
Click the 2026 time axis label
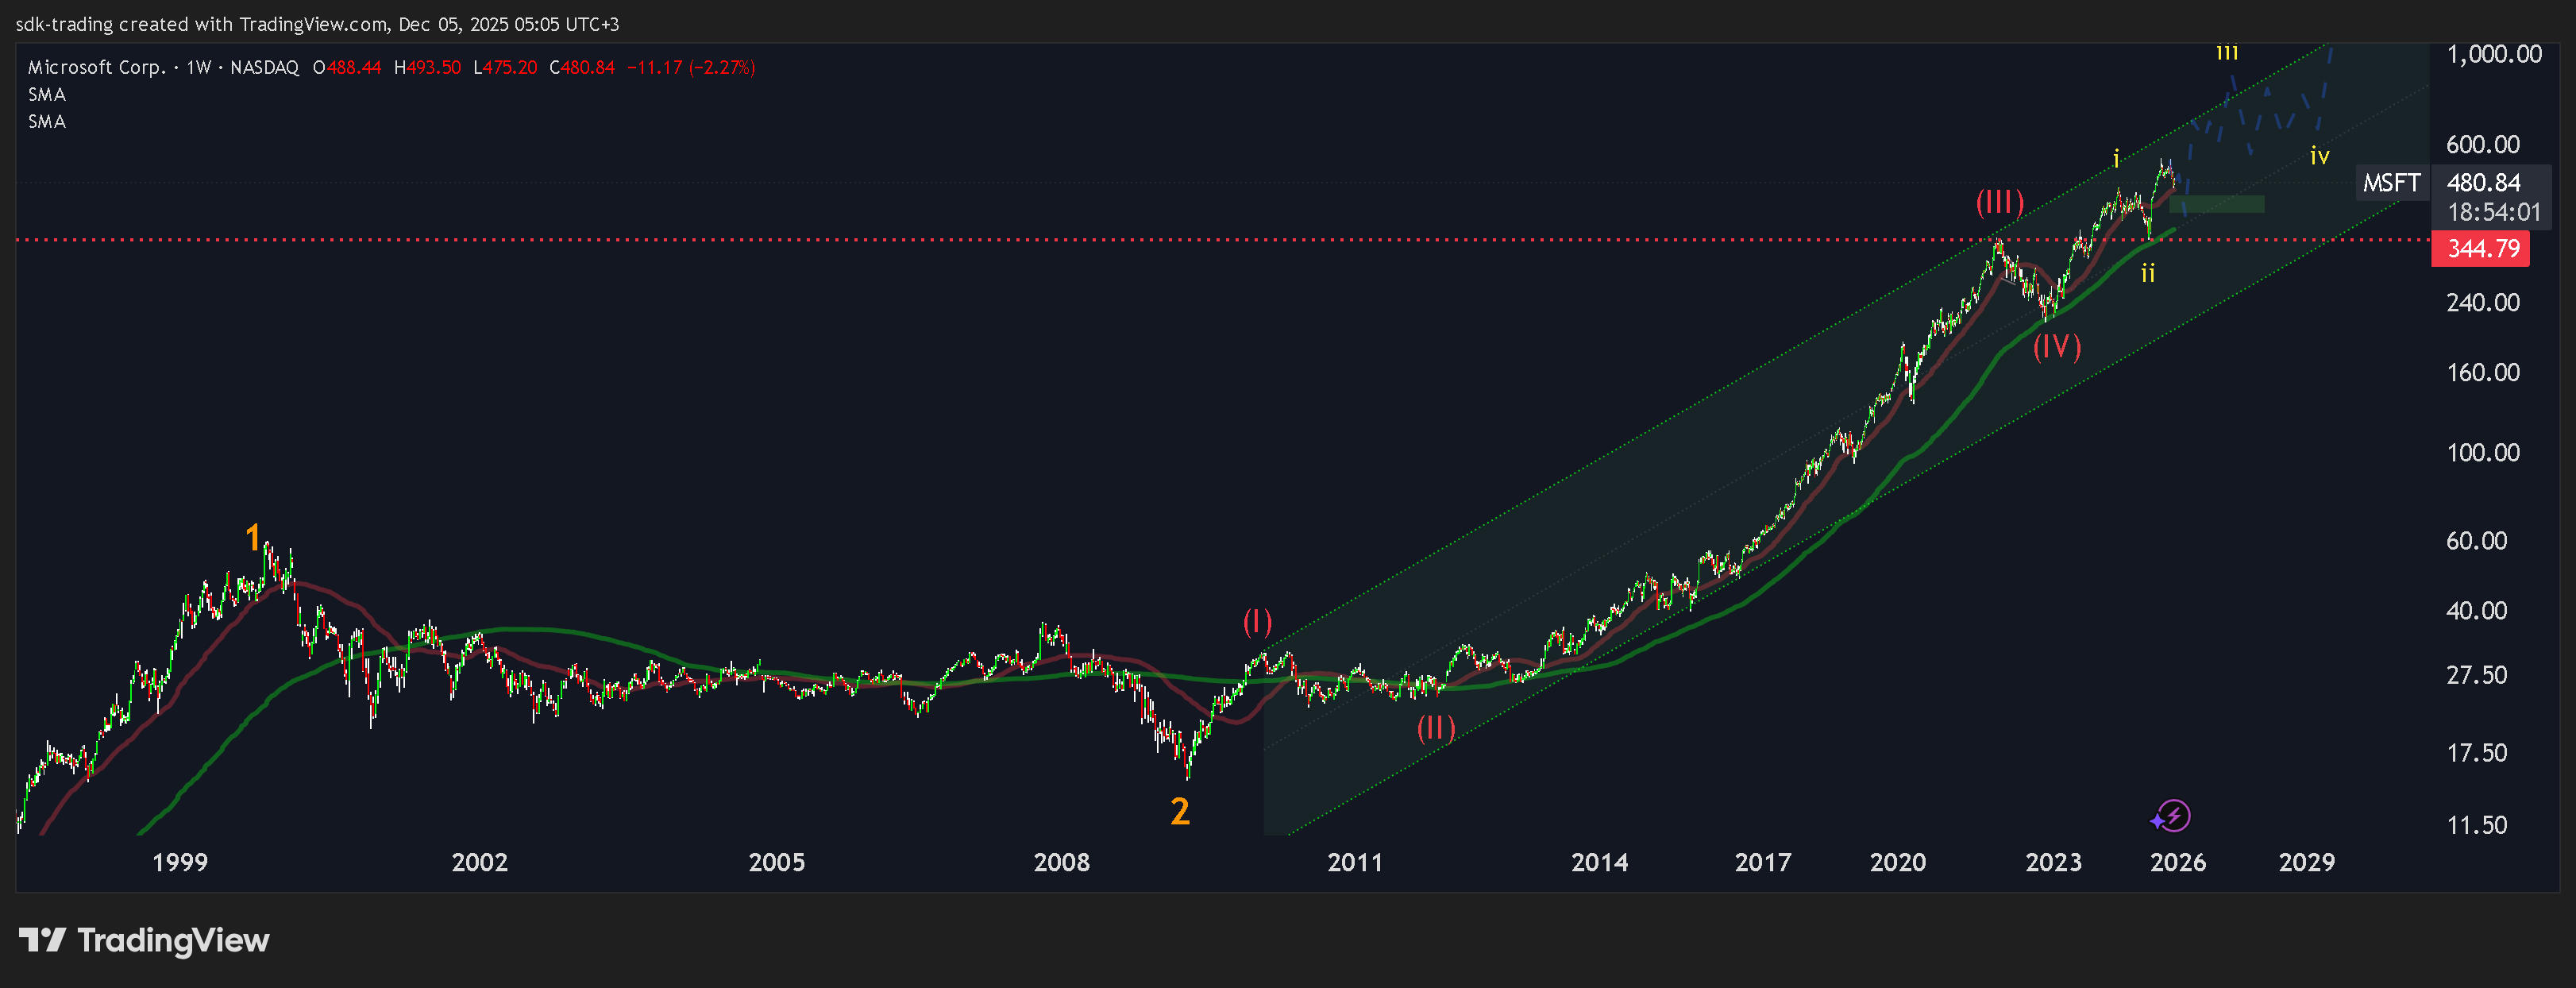[2178, 862]
